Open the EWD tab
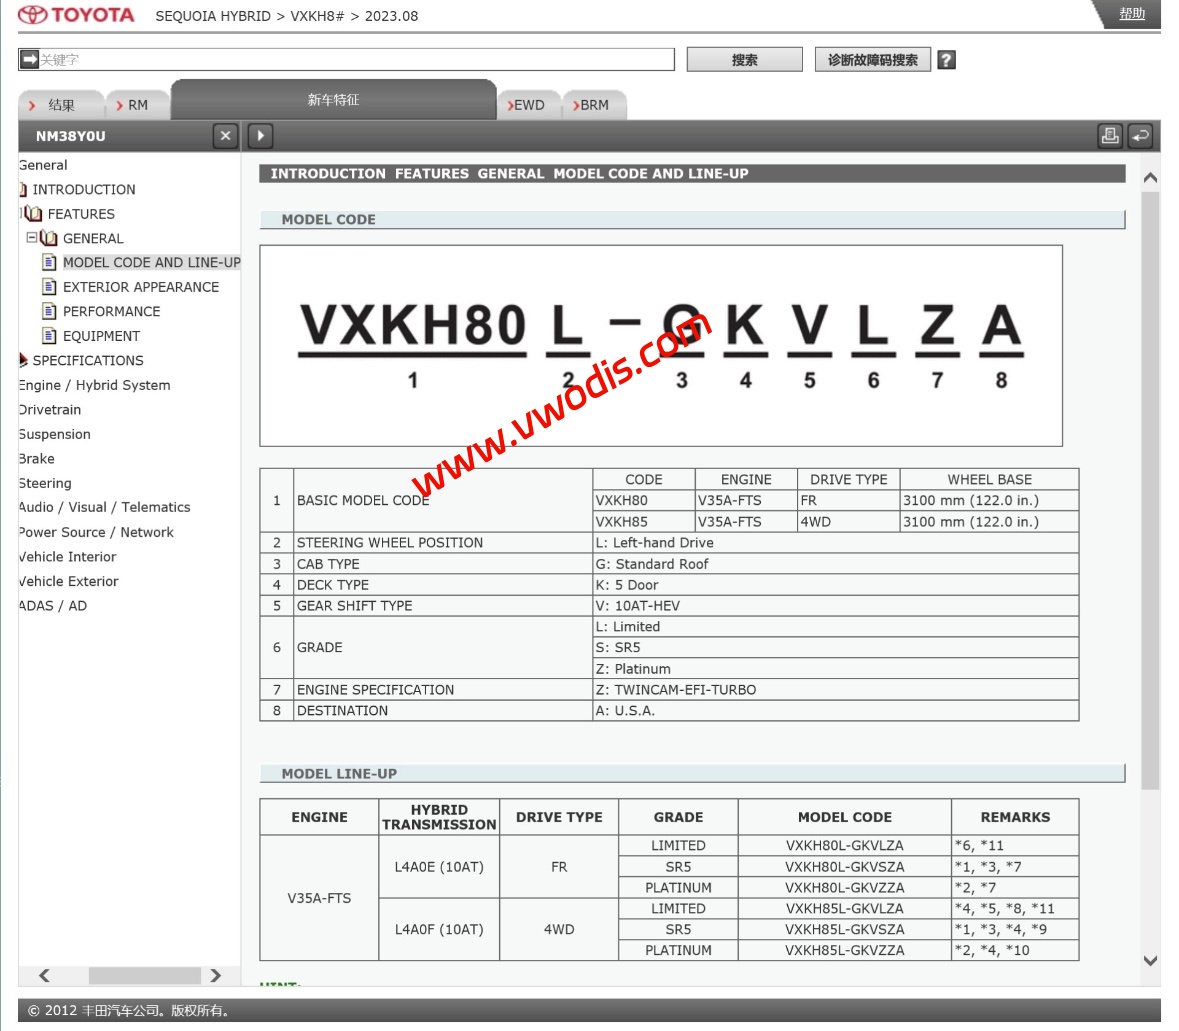1179x1031 pixels. [x=527, y=105]
